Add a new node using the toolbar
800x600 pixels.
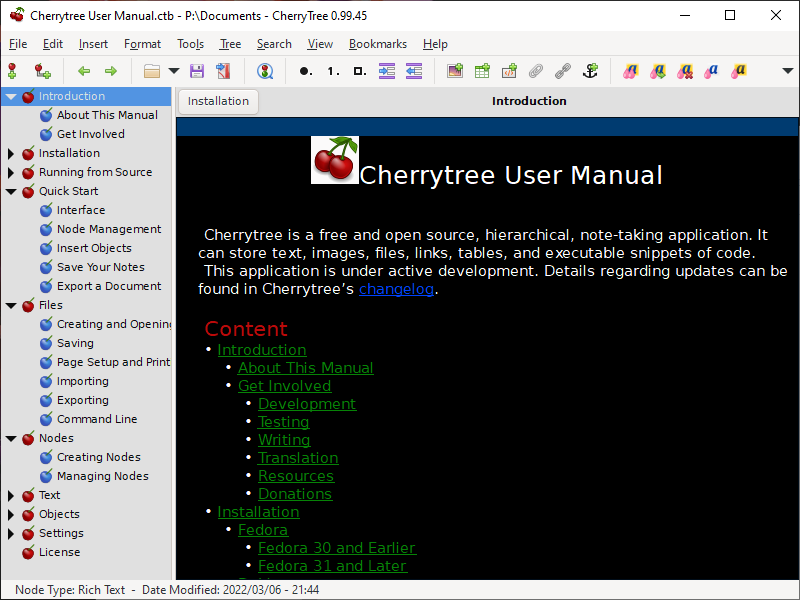point(12,71)
